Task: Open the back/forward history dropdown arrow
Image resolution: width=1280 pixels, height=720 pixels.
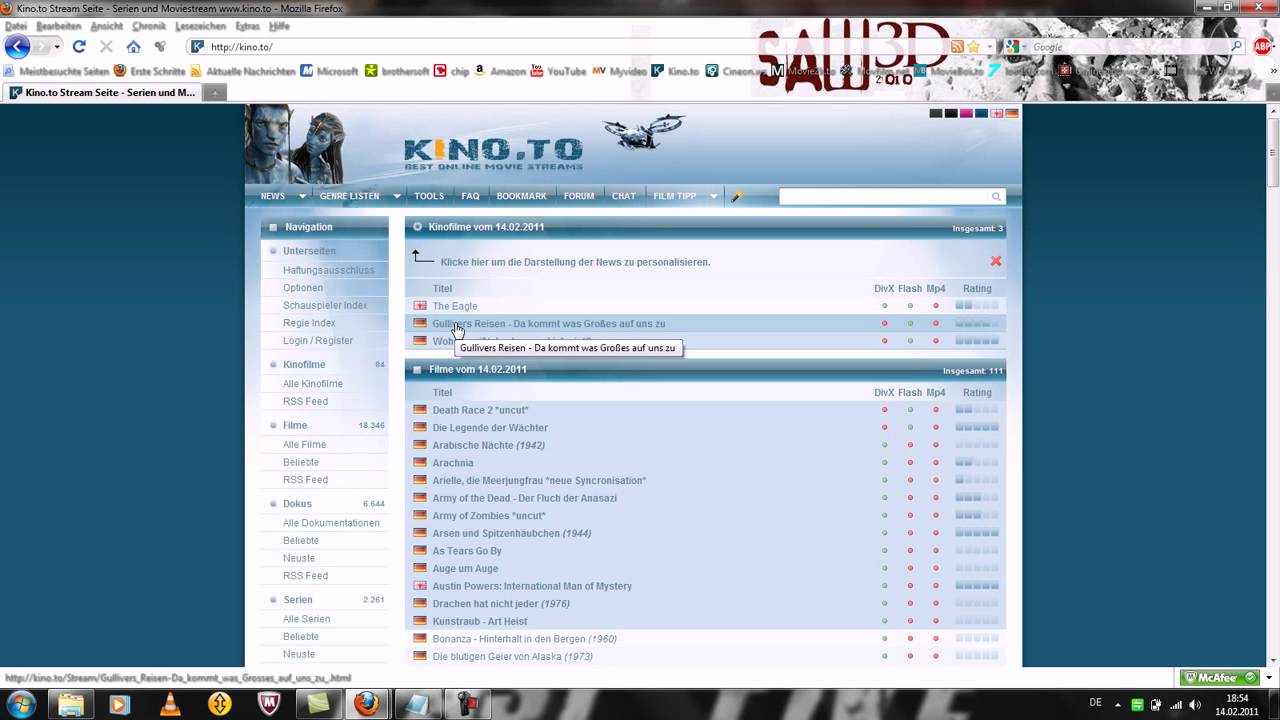Action: coord(57,47)
